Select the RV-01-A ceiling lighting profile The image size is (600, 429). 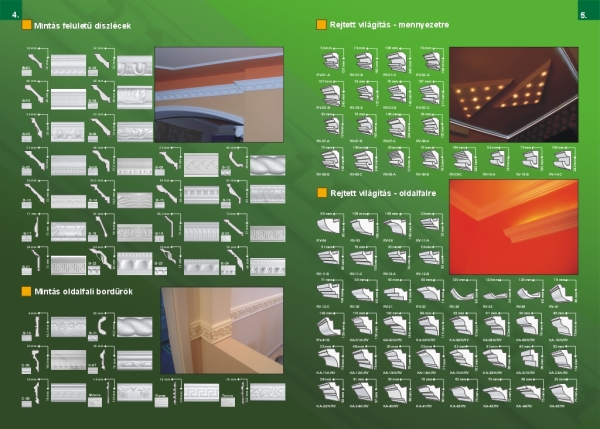tap(331, 61)
